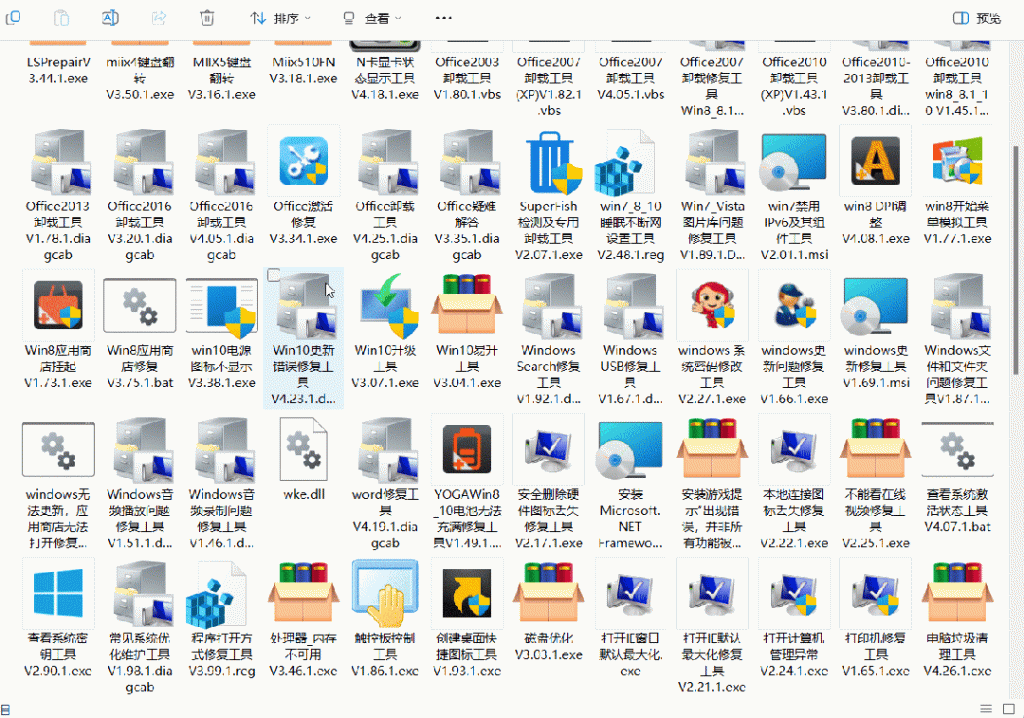The image size is (1024, 718).
Task: Click the share icon in the toolbar
Action: (159, 18)
